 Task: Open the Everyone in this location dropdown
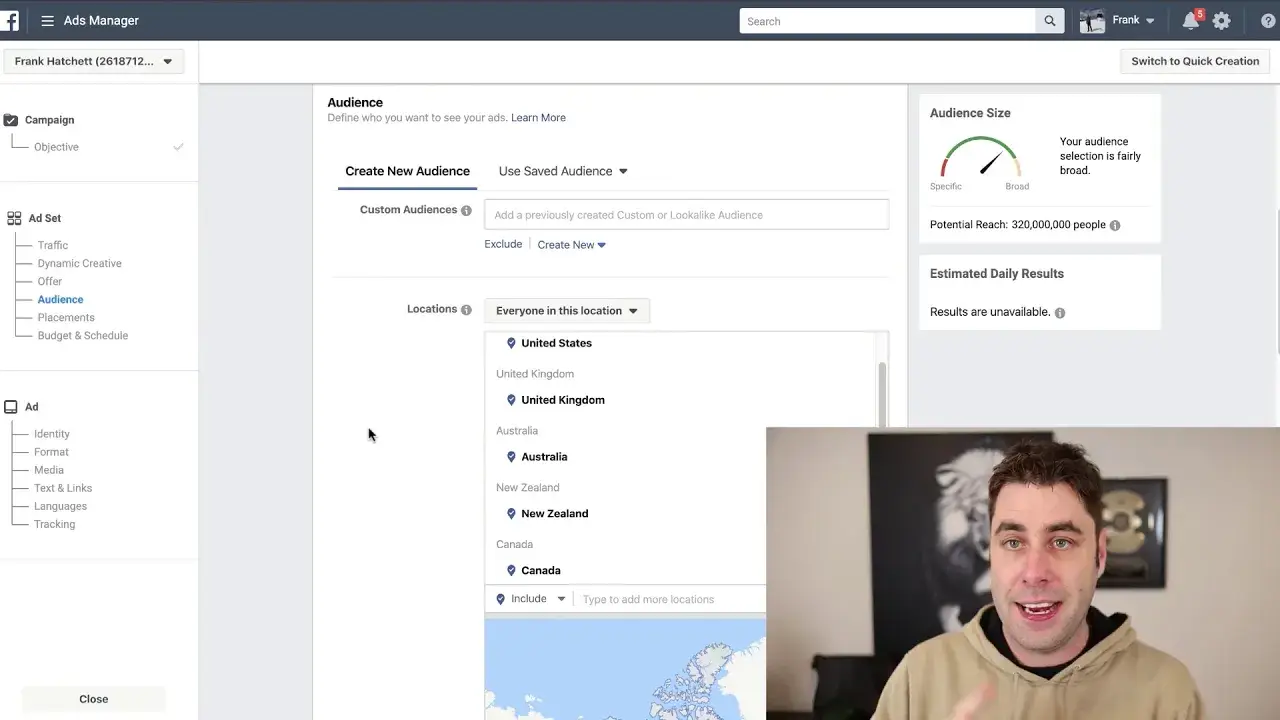[x=566, y=311]
